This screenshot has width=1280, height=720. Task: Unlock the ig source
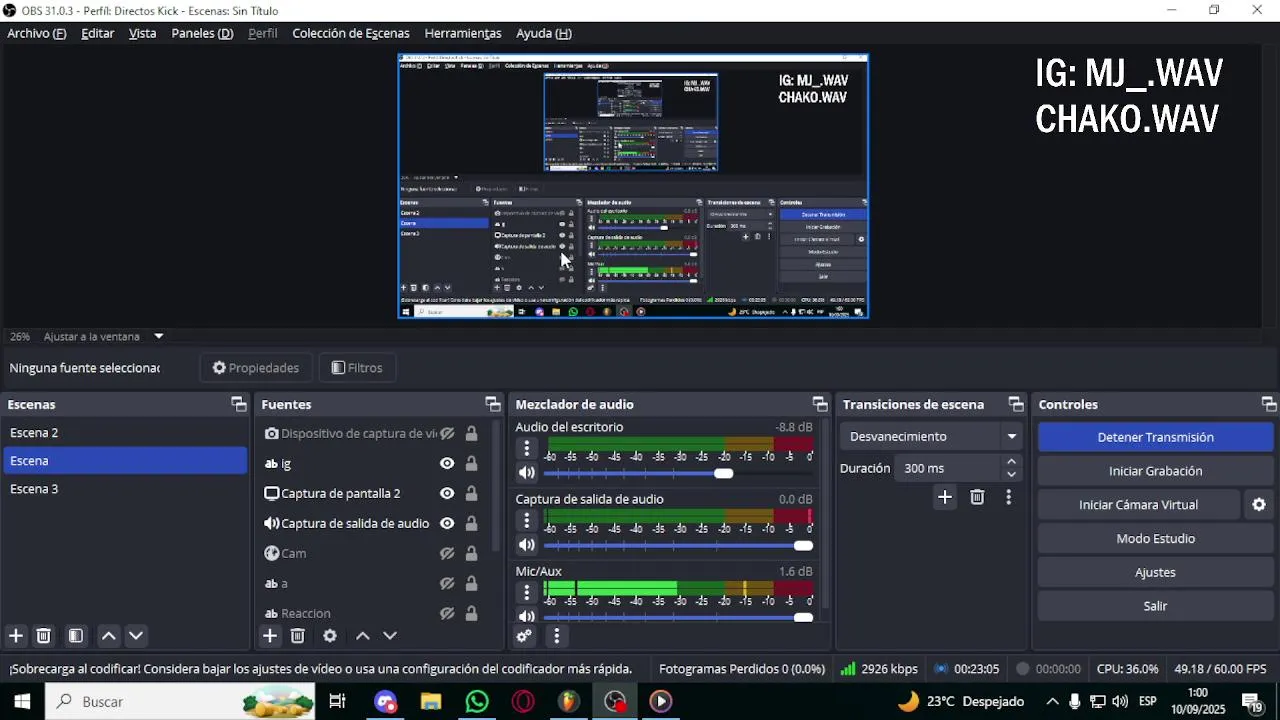471,464
